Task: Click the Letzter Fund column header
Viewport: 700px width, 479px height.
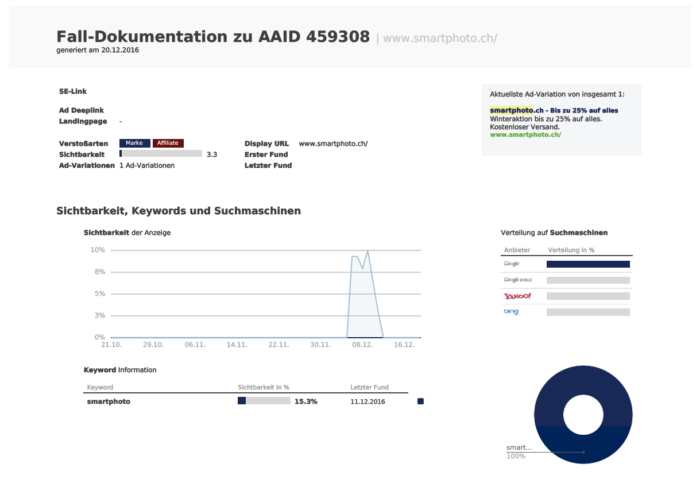Action: point(369,387)
